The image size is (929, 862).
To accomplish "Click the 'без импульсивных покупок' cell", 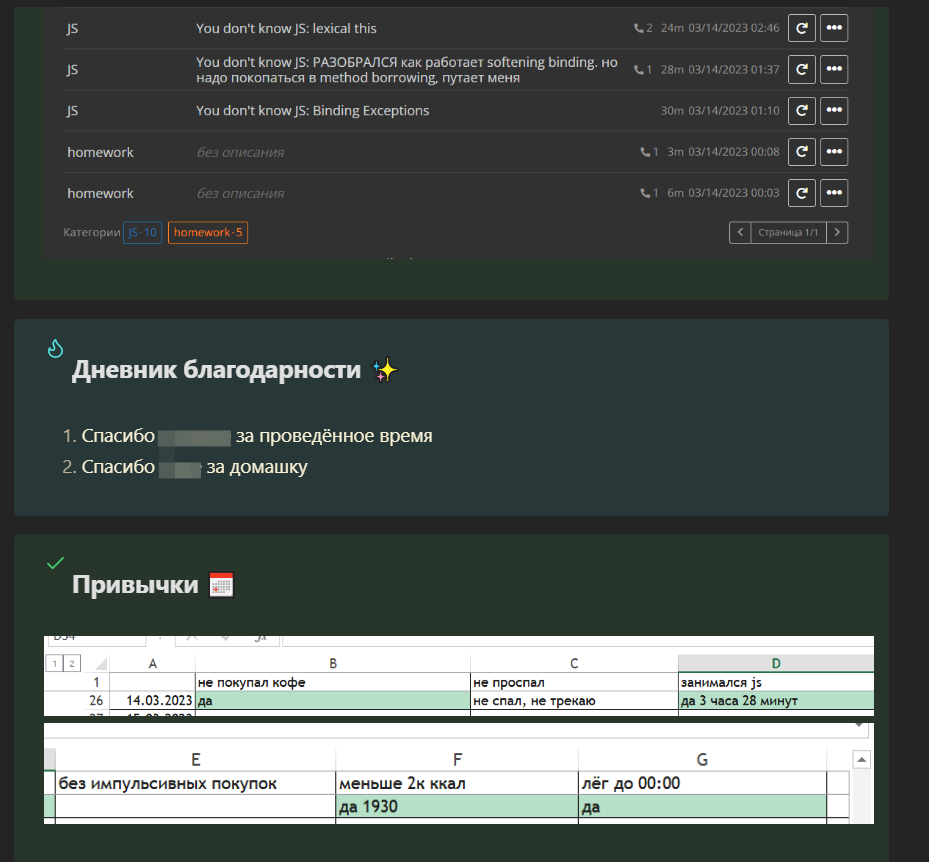I will coord(196,783).
